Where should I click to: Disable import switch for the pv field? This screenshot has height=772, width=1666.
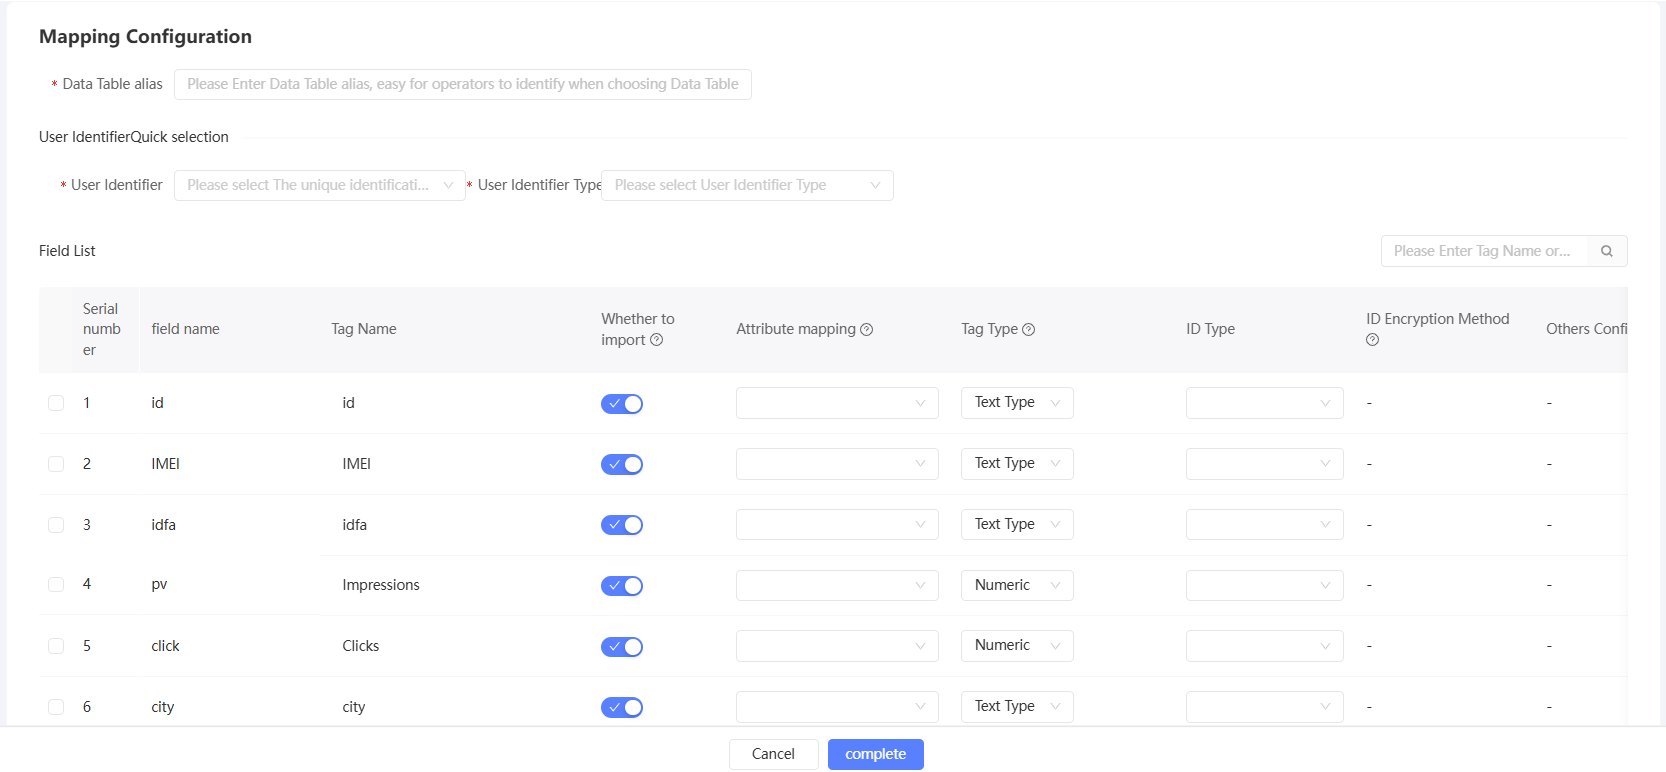click(x=622, y=586)
